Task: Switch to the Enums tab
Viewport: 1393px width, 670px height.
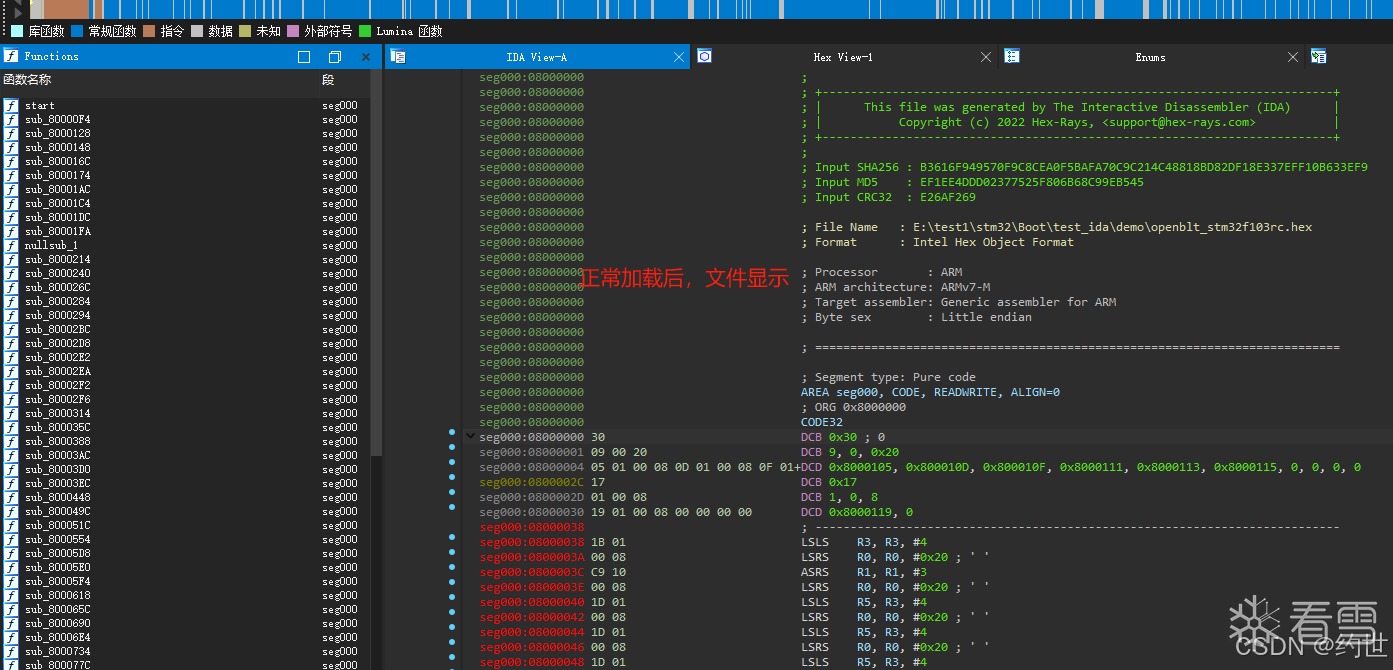Action: pyautogui.click(x=1150, y=57)
